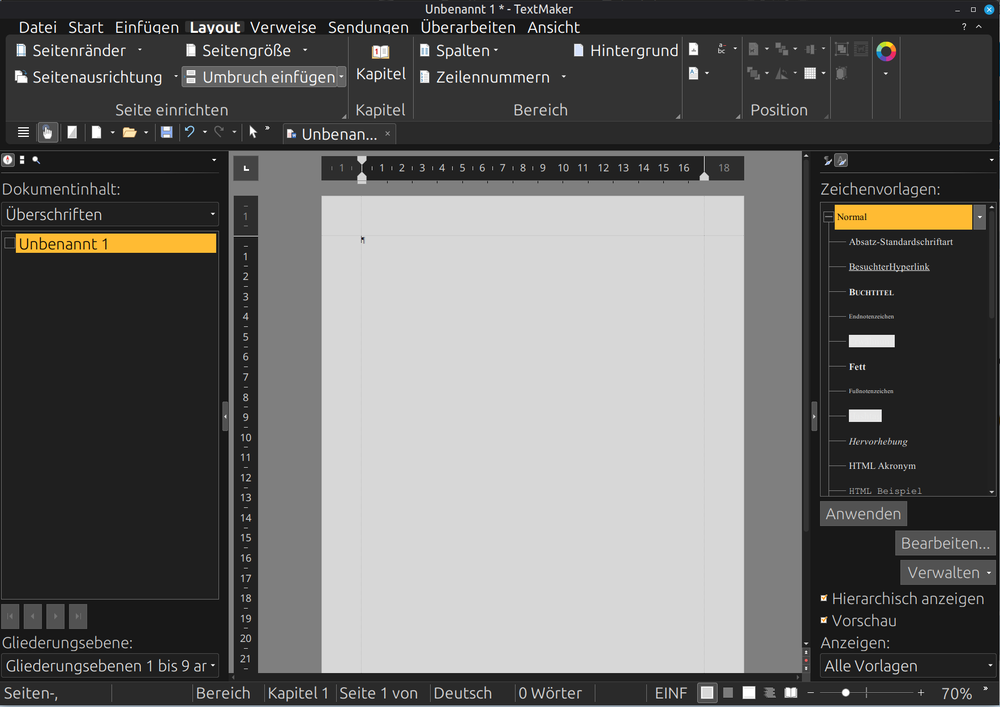Open Seitenausrichtung dropdown

[175, 77]
